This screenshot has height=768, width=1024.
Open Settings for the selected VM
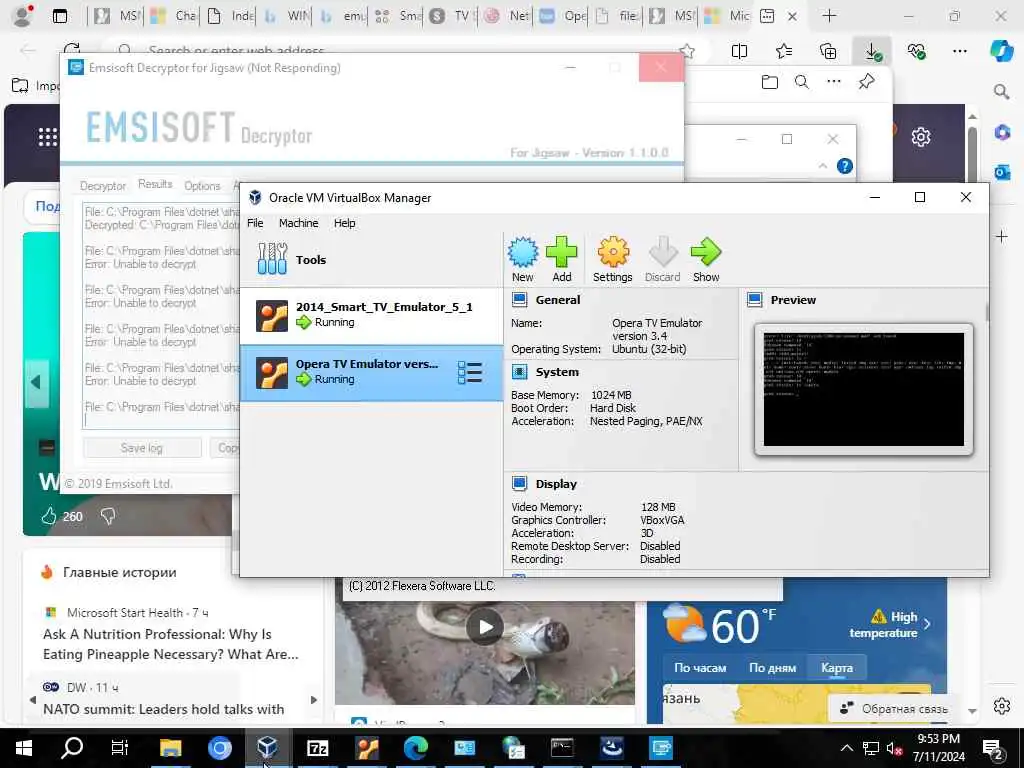click(x=613, y=259)
